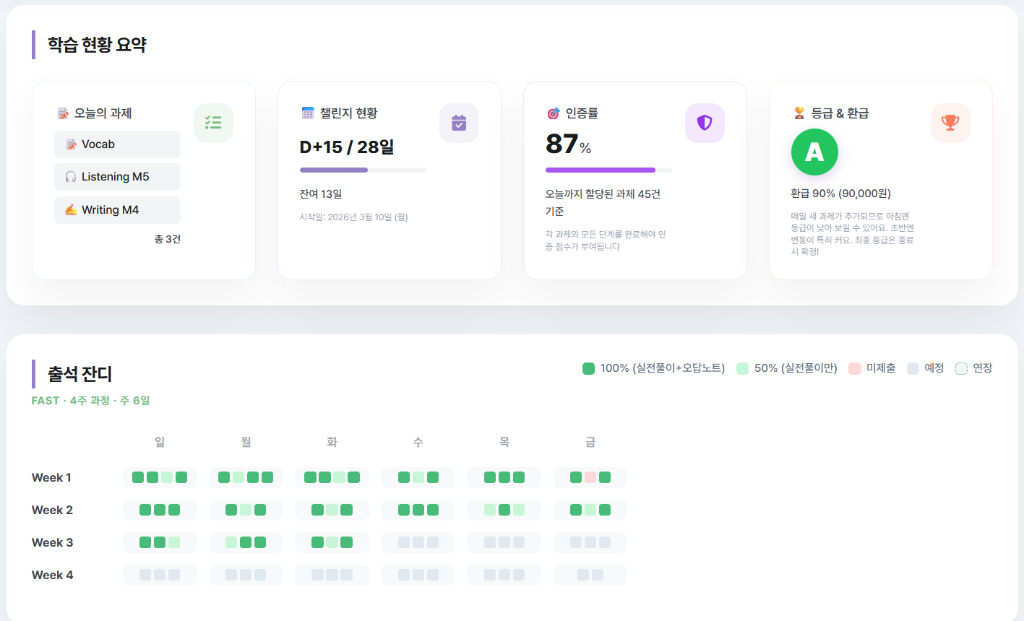
Task: Click the green checklist icon in 오늘의 과제 card
Action: (213, 123)
